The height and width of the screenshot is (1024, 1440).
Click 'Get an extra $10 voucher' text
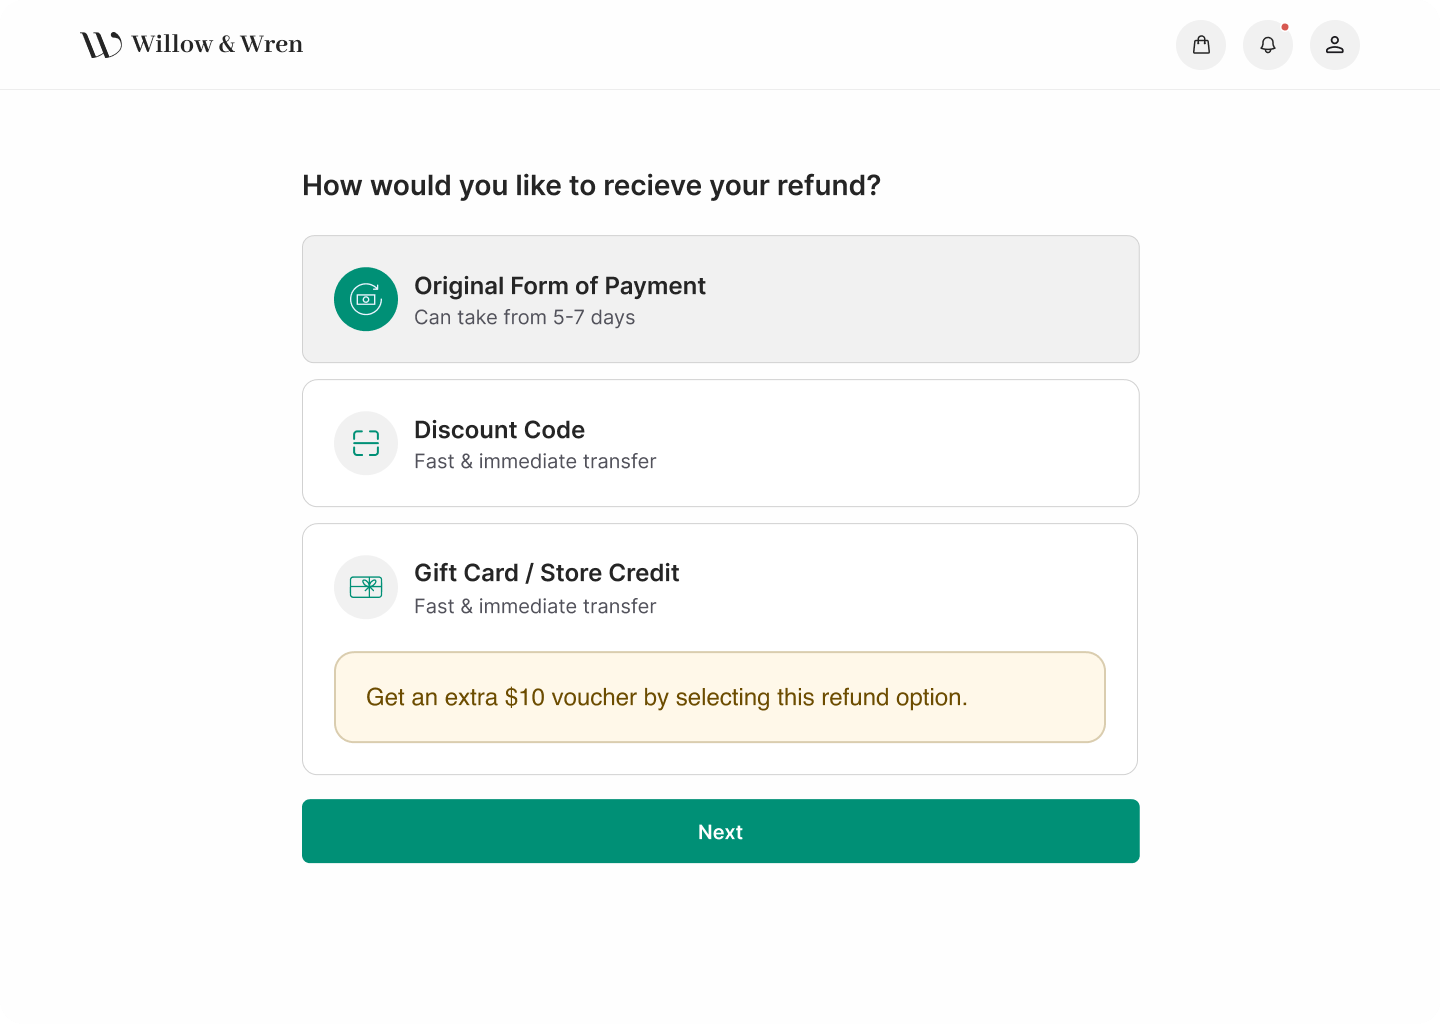[x=667, y=697]
